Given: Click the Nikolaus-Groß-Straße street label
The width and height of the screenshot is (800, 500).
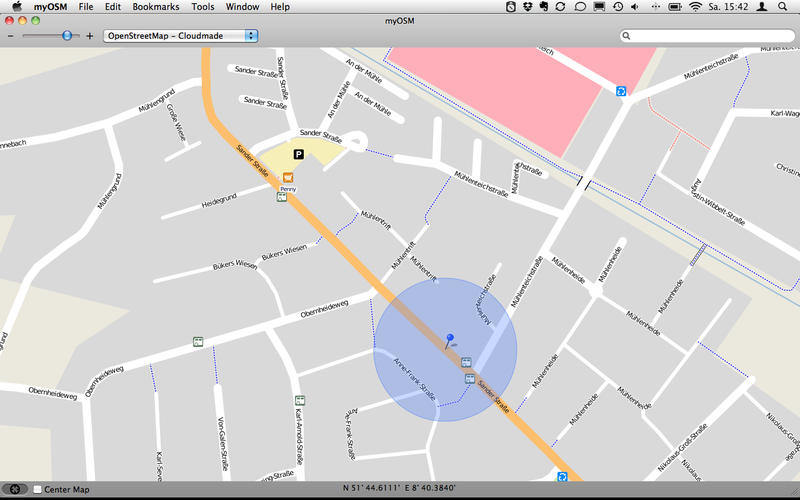Looking at the screenshot, I should pyautogui.click(x=683, y=448).
